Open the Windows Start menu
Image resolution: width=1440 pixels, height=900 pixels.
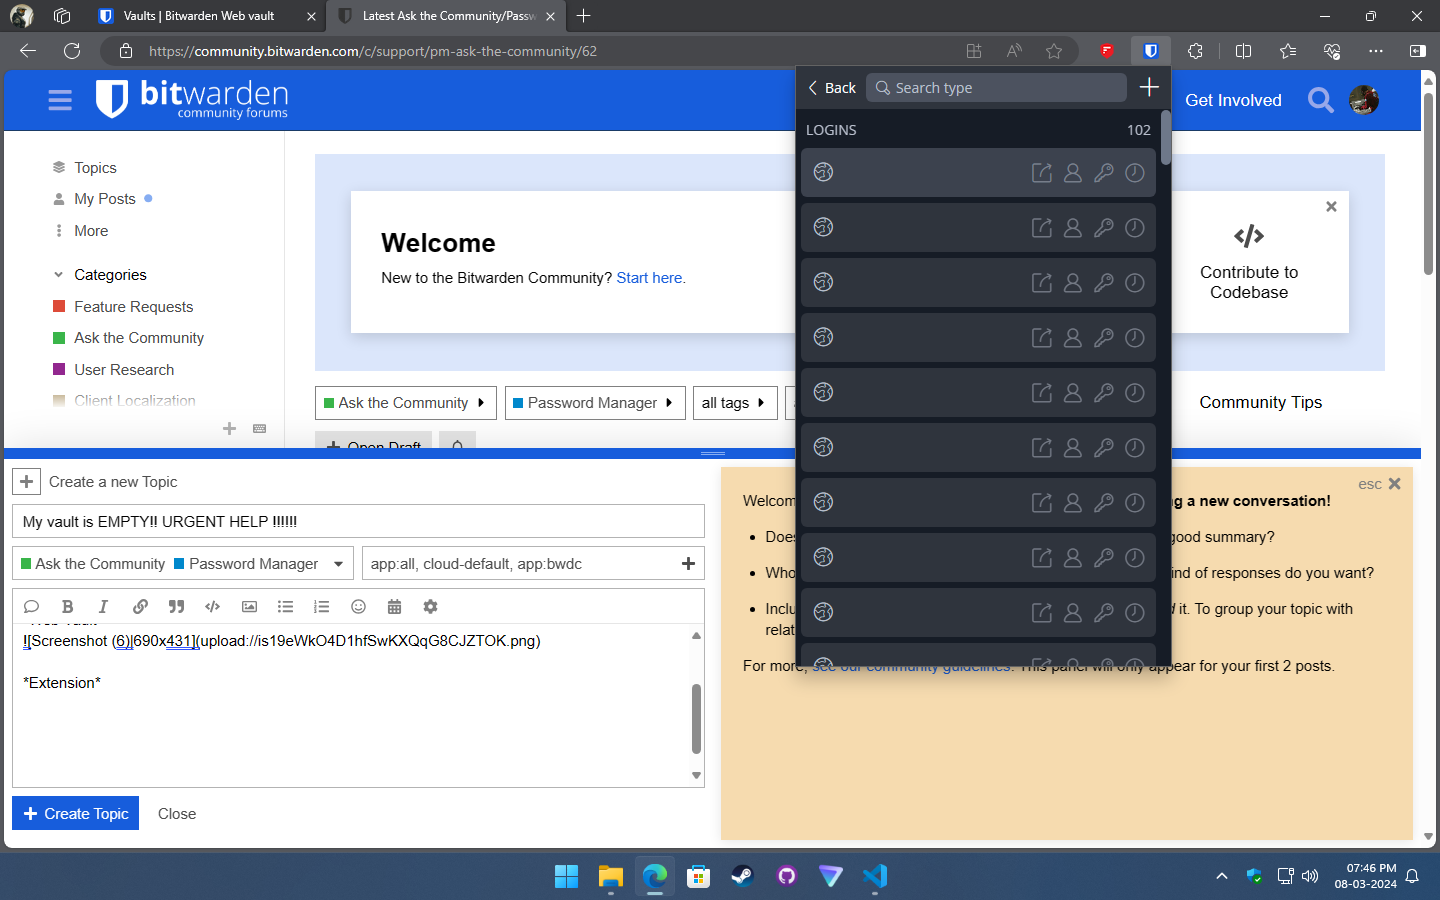click(566, 876)
